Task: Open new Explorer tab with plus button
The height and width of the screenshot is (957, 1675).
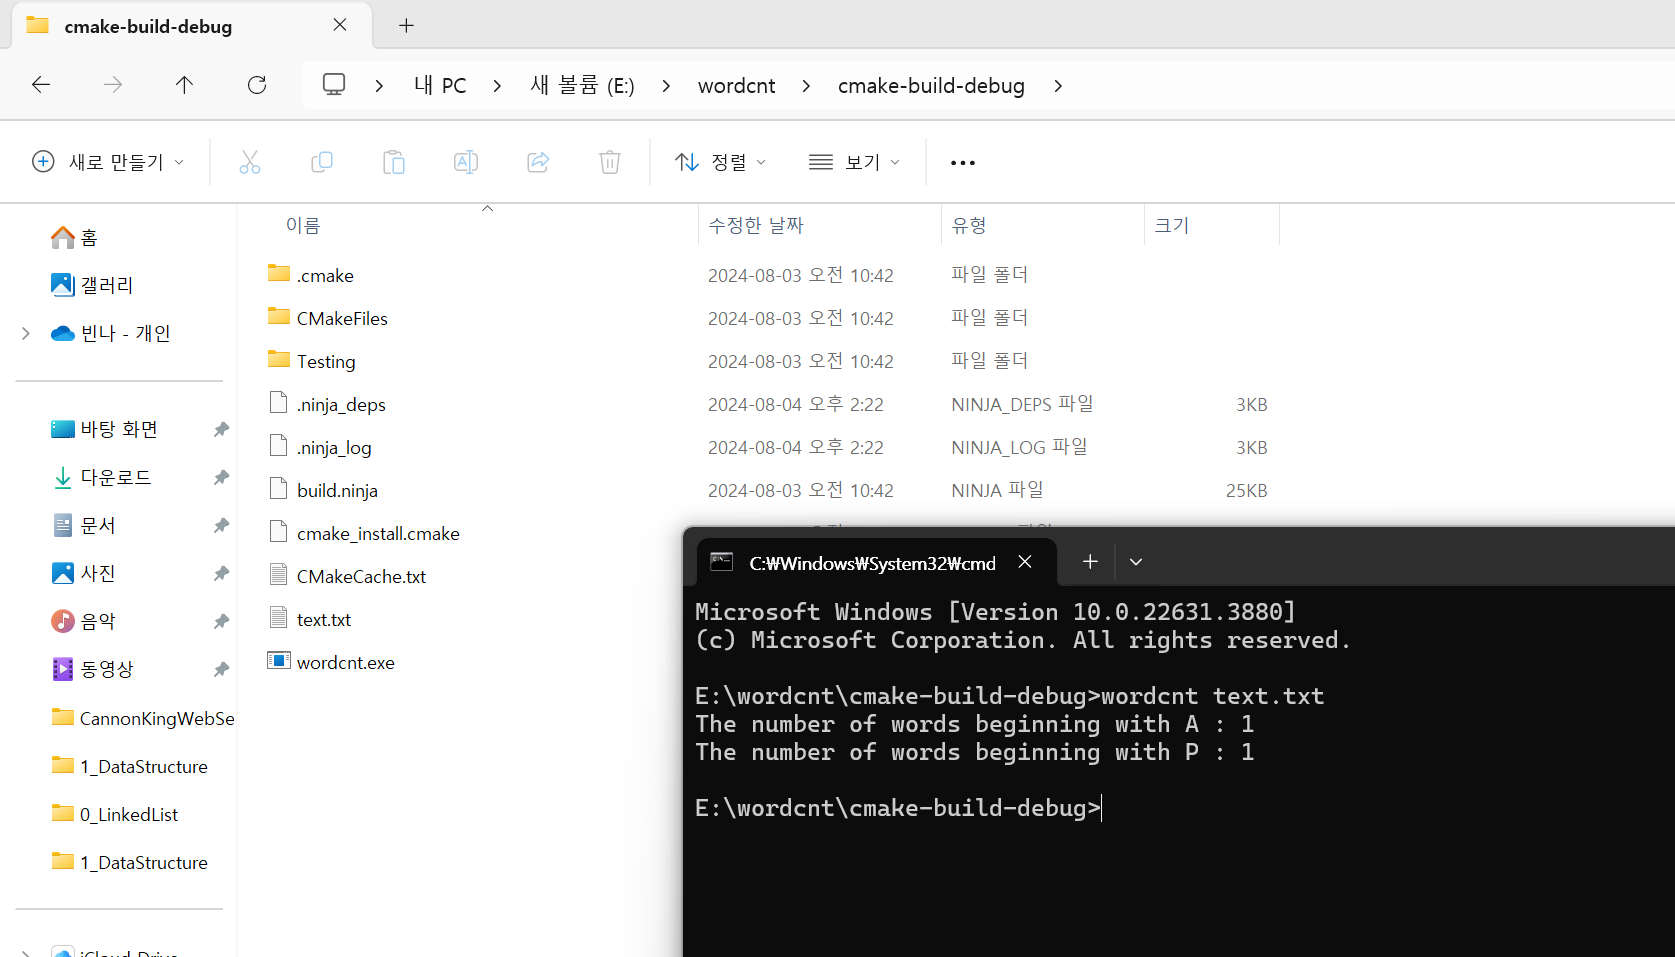Action: 406,26
